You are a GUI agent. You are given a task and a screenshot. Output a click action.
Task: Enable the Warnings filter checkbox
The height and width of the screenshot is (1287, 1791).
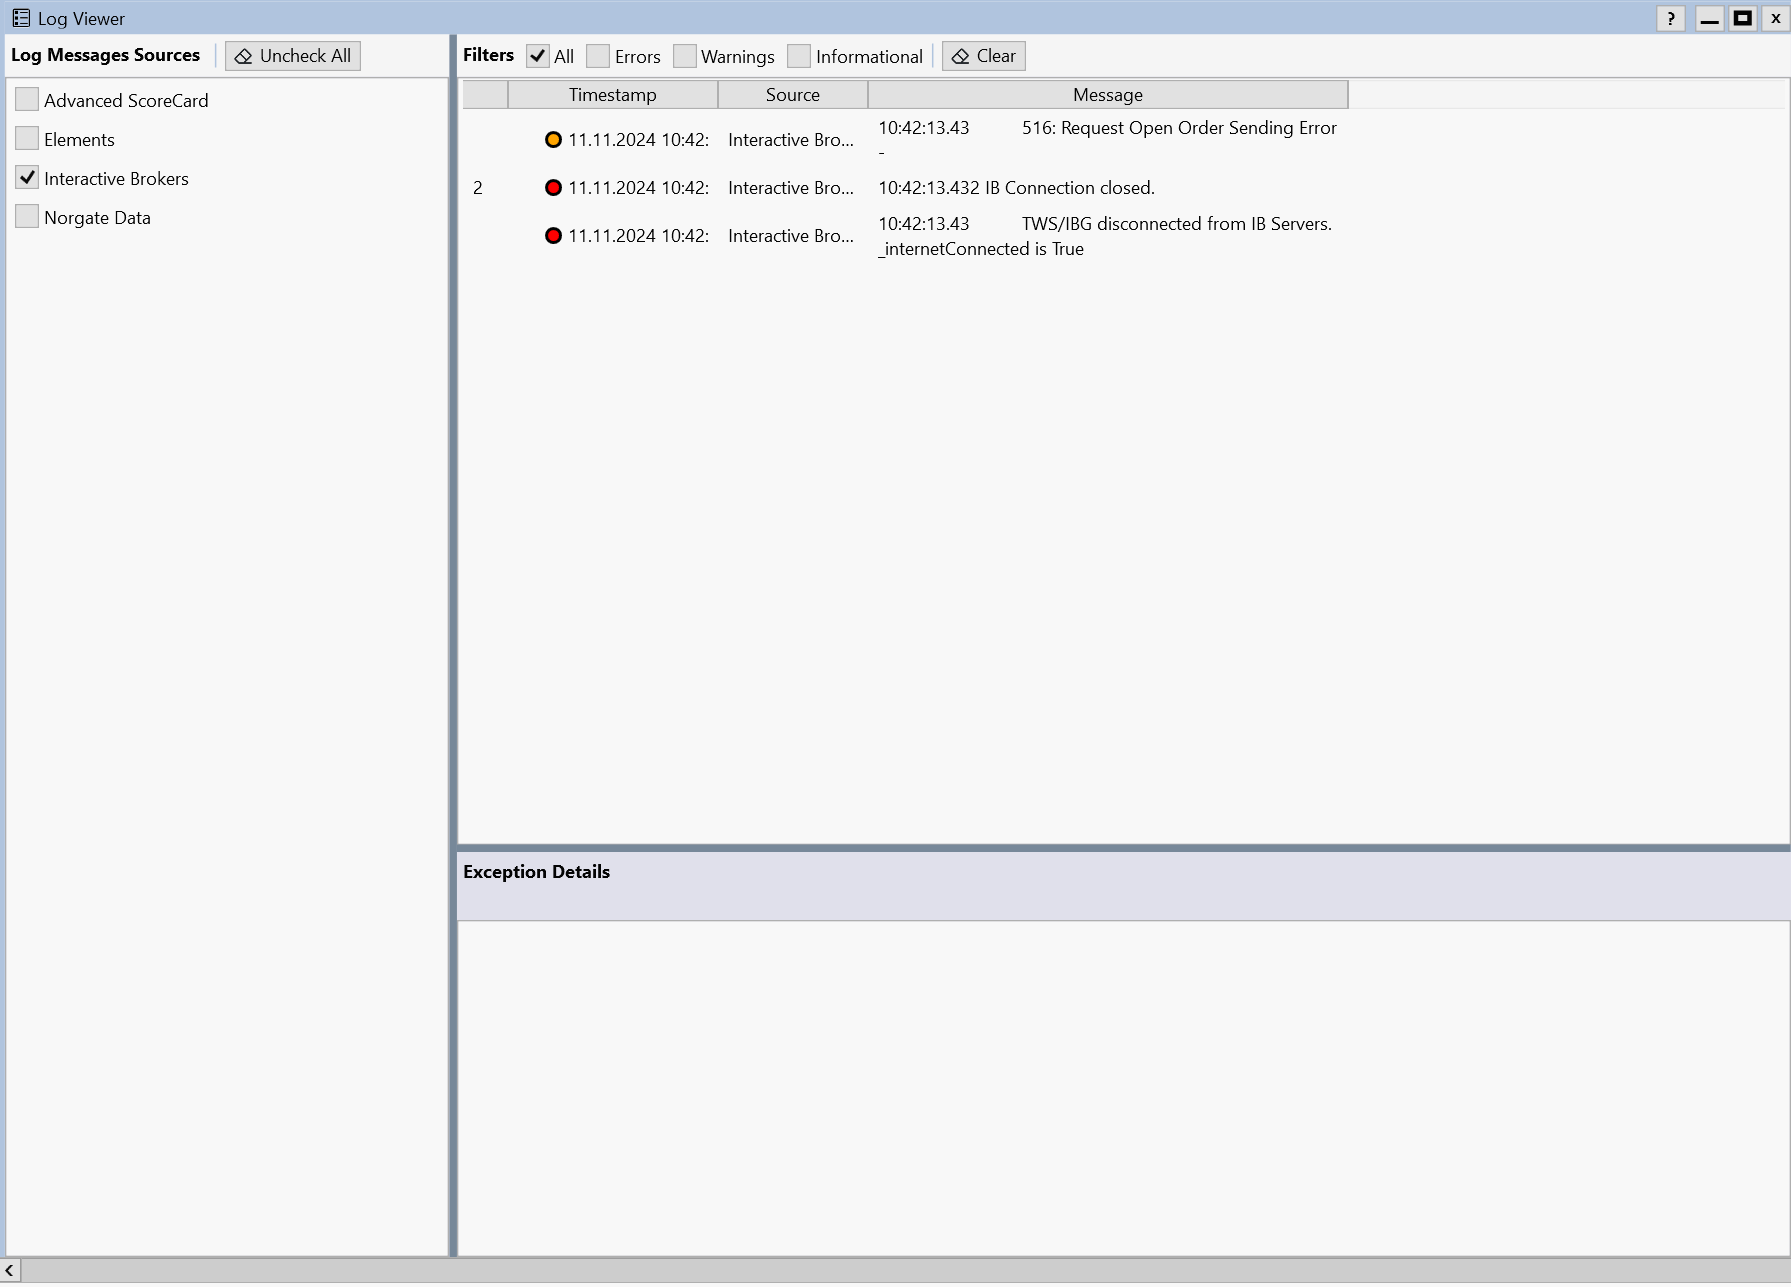click(x=685, y=56)
